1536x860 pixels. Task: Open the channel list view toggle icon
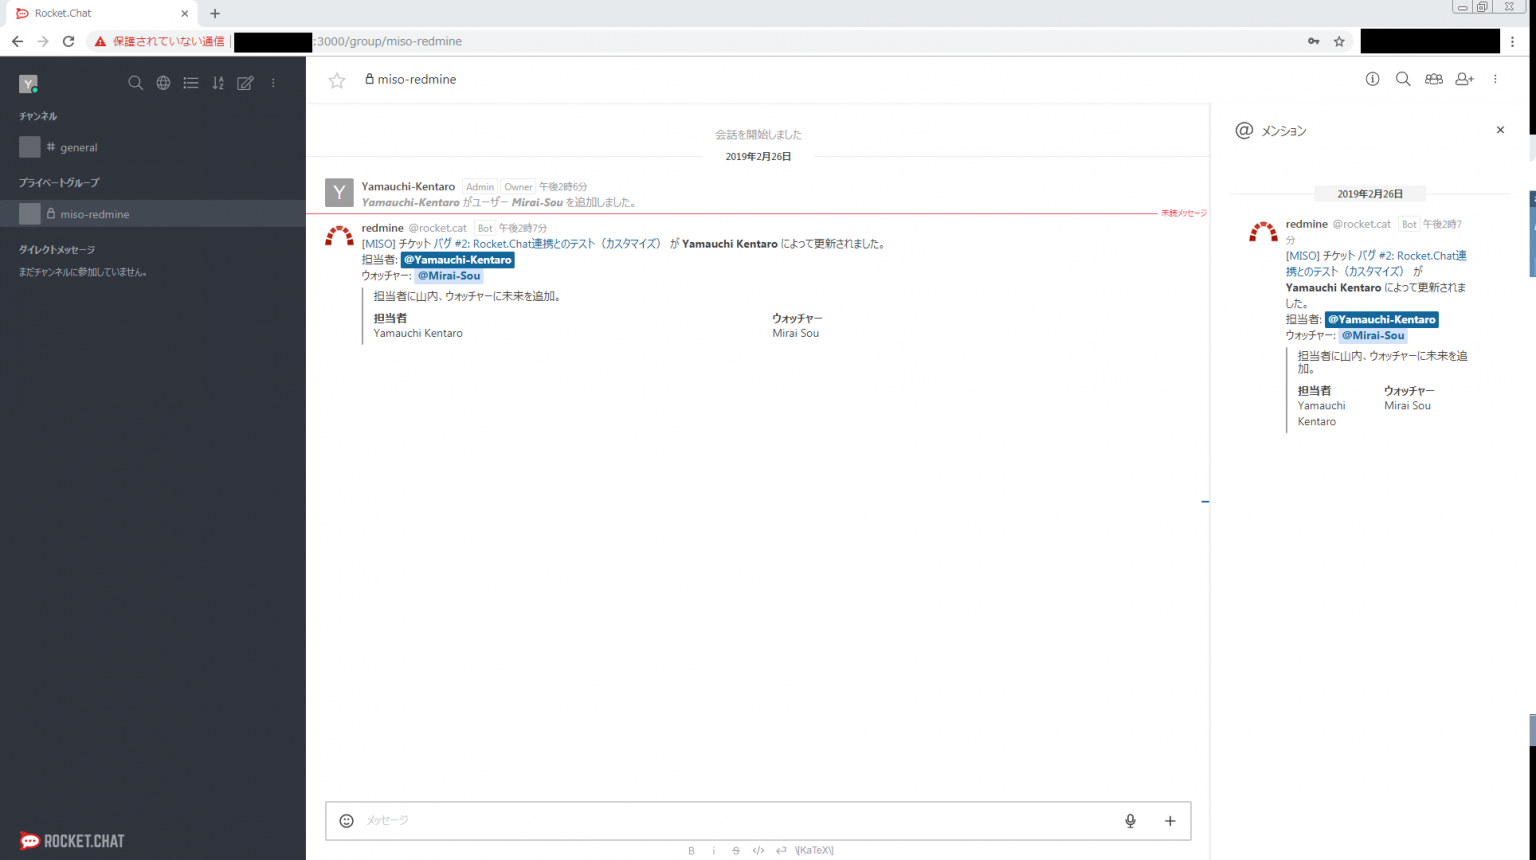[x=191, y=83]
